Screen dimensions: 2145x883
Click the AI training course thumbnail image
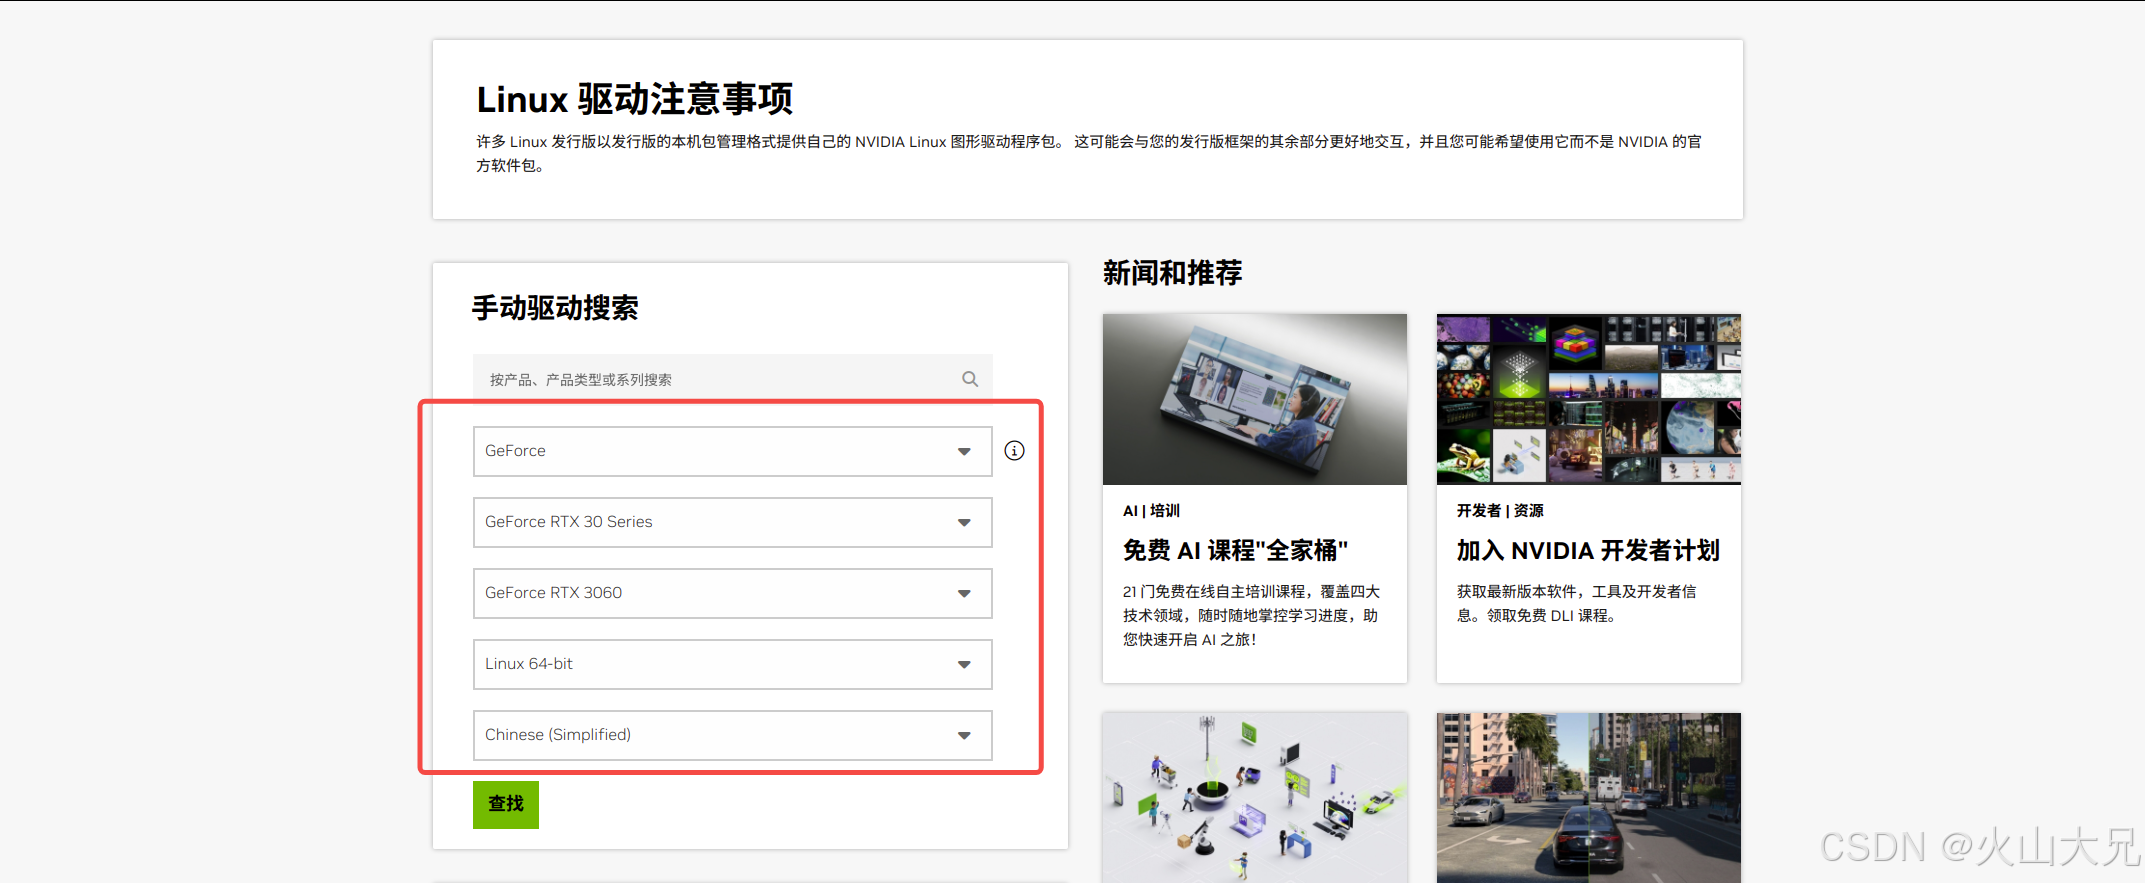1254,399
